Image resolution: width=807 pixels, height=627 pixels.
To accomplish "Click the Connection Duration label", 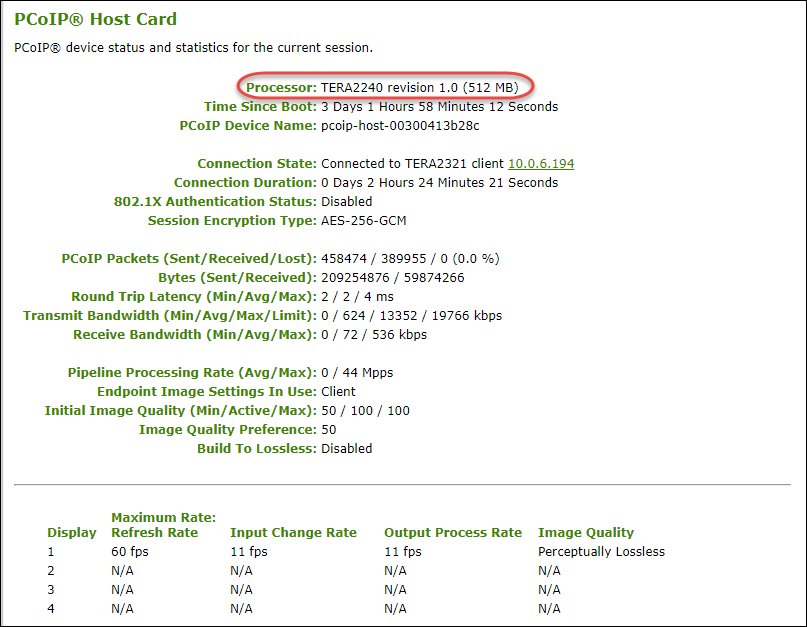I will (245, 183).
